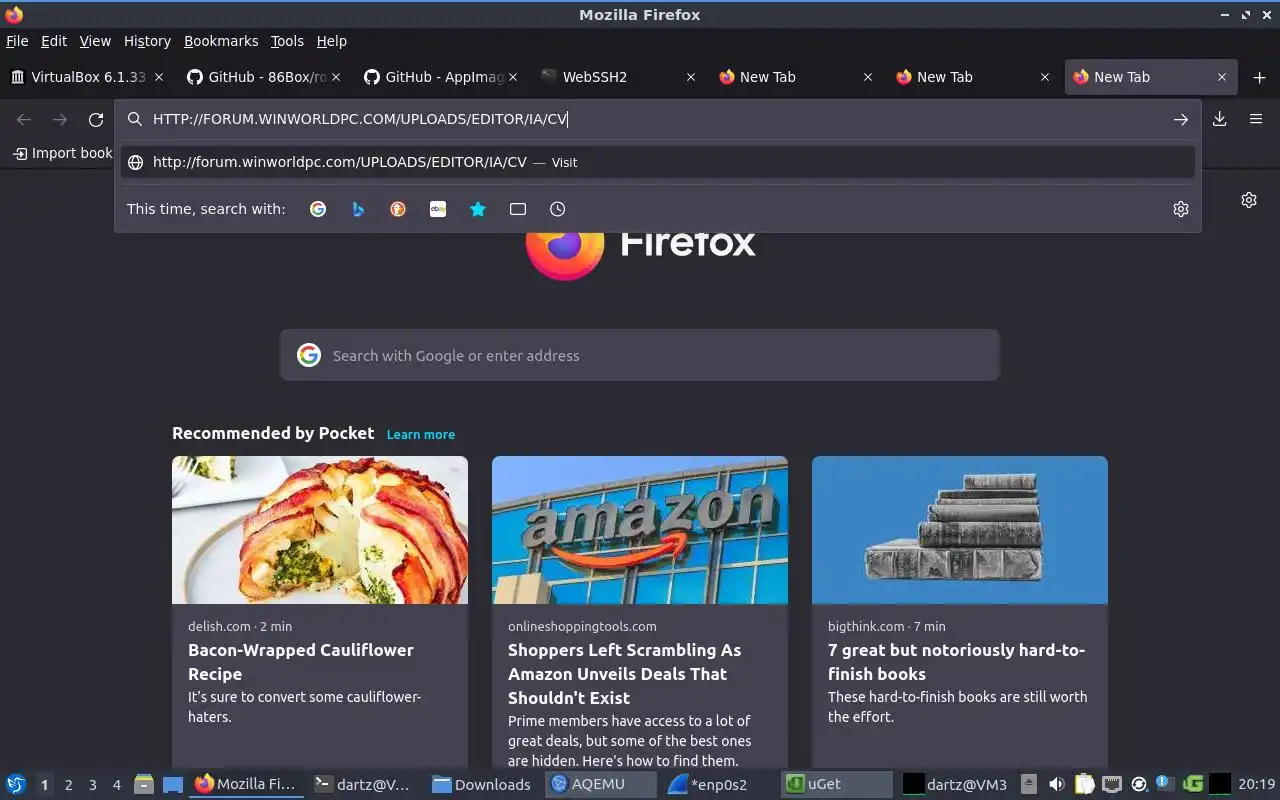Click the green G tray icon

[1192, 784]
